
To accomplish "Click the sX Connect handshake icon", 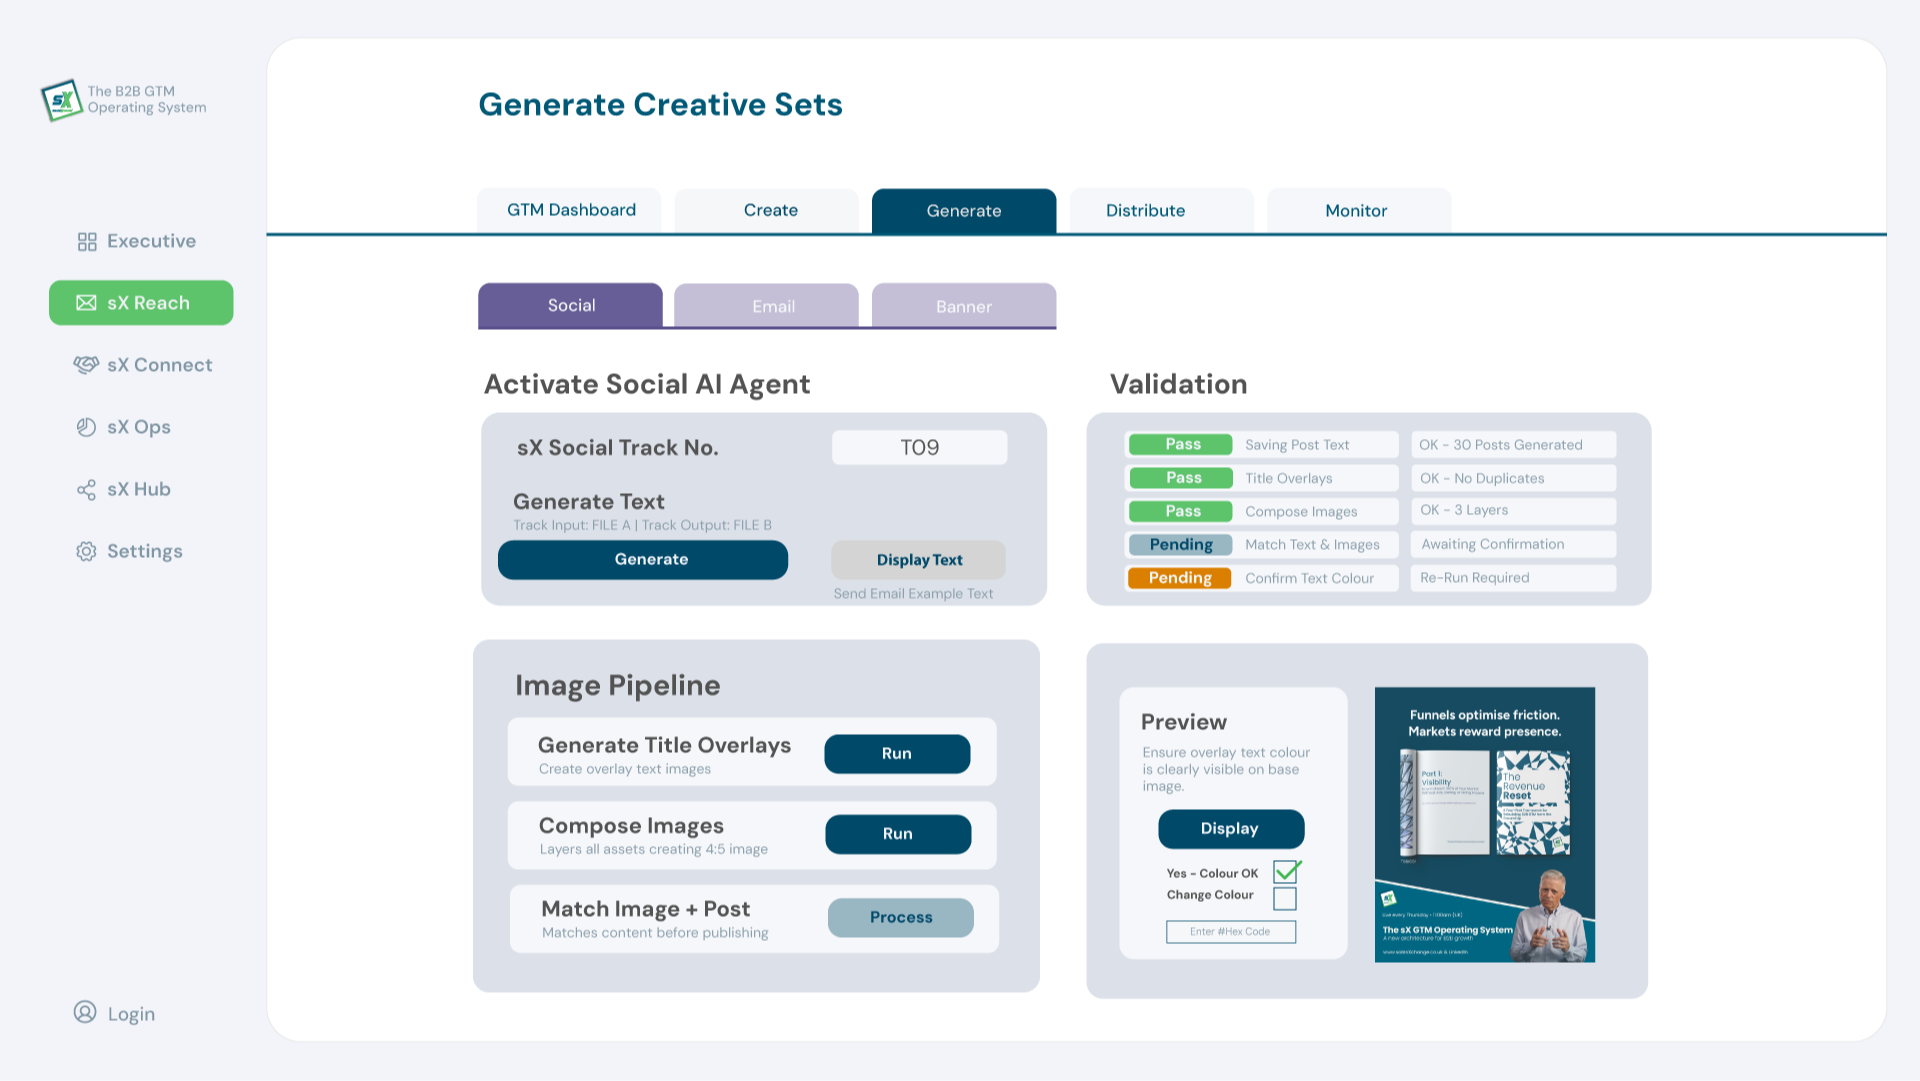I will point(86,365).
